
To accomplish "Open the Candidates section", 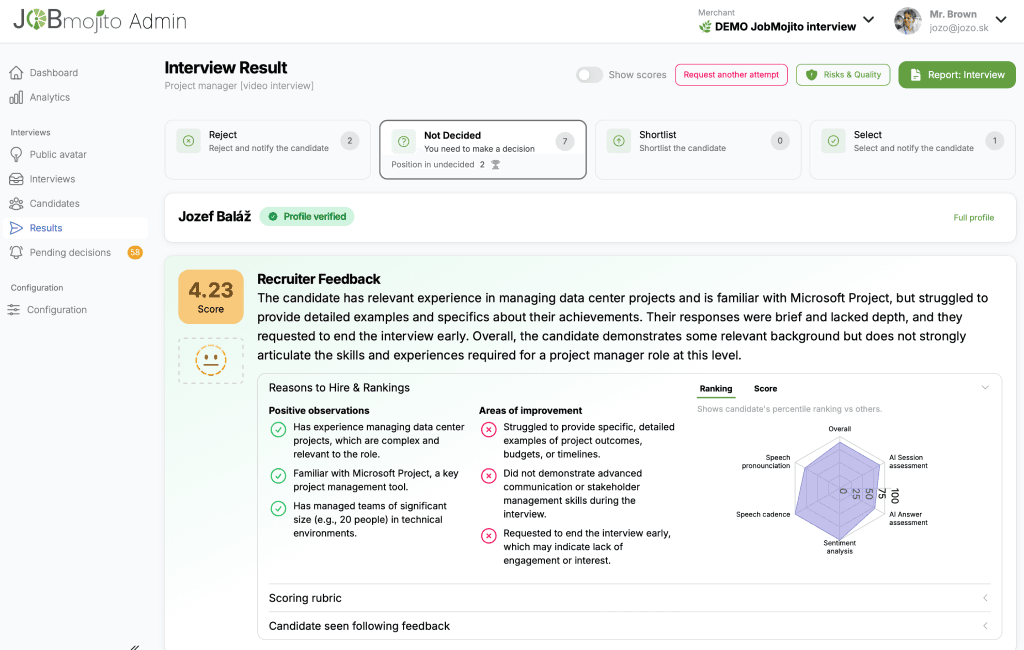I will pyautogui.click(x=57, y=203).
